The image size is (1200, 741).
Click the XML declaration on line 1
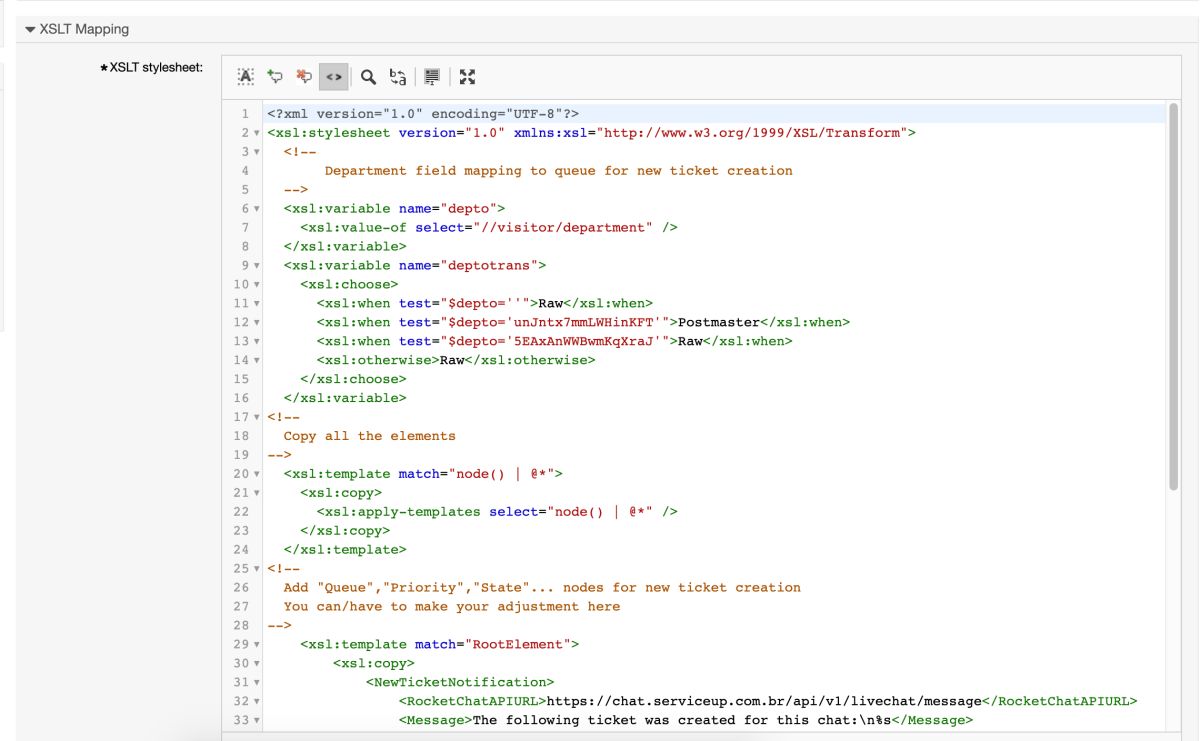click(423, 114)
